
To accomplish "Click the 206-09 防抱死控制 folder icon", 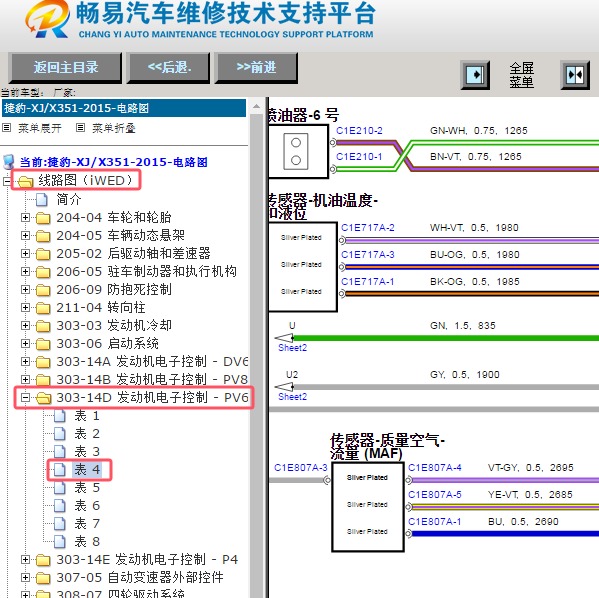I will (43, 290).
